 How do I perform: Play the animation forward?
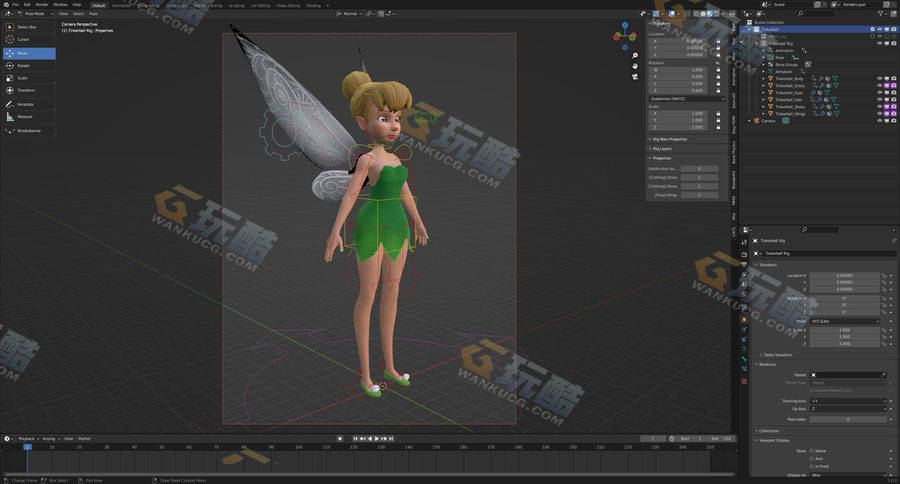[x=377, y=439]
